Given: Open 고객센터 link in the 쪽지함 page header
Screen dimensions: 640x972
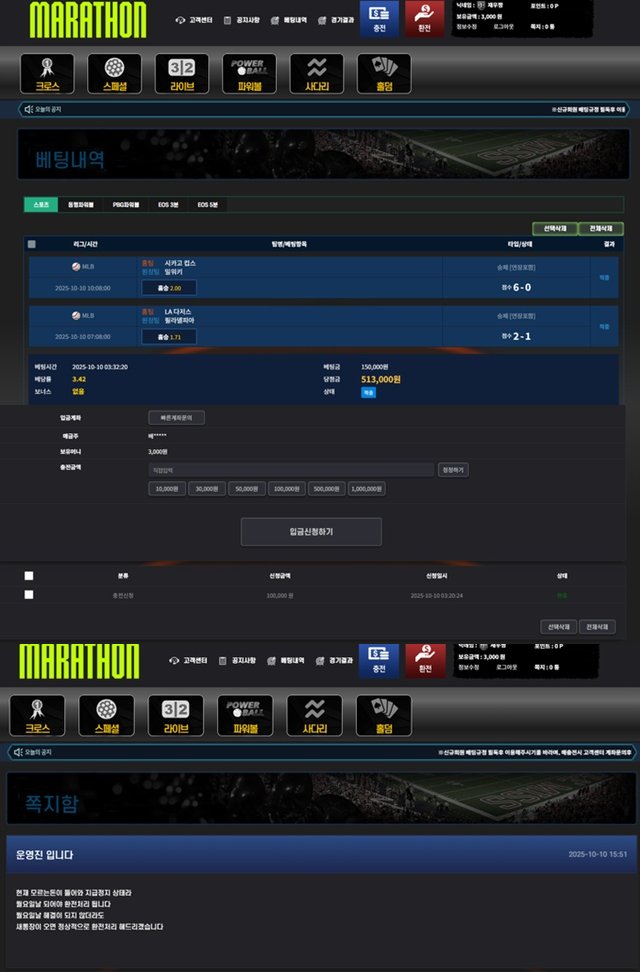Looking at the screenshot, I should [x=188, y=661].
